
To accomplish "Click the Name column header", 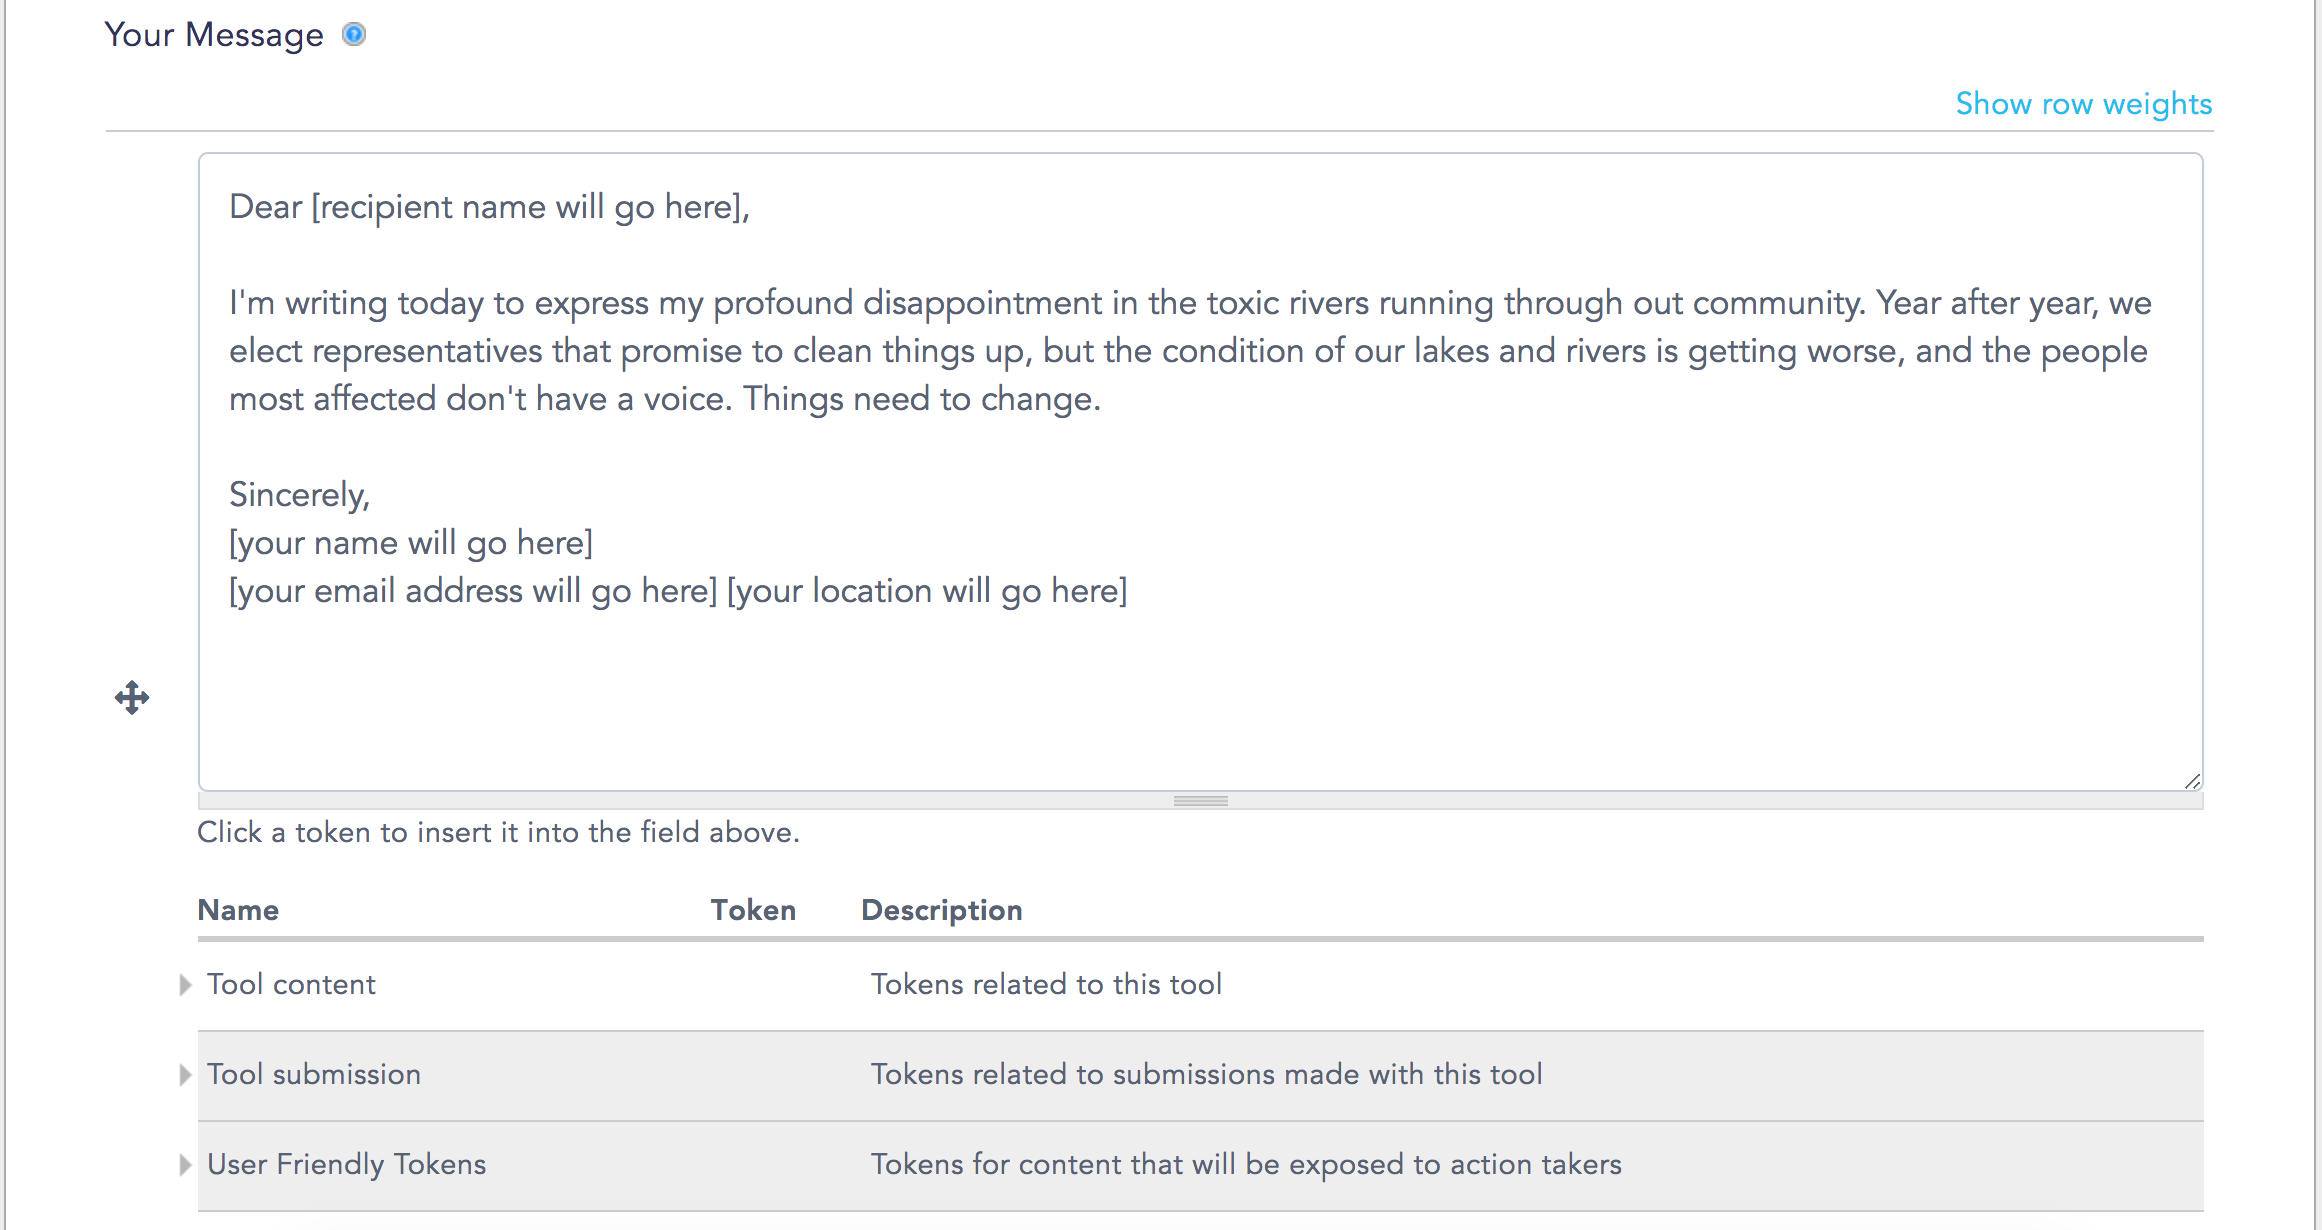I will pyautogui.click(x=238, y=910).
